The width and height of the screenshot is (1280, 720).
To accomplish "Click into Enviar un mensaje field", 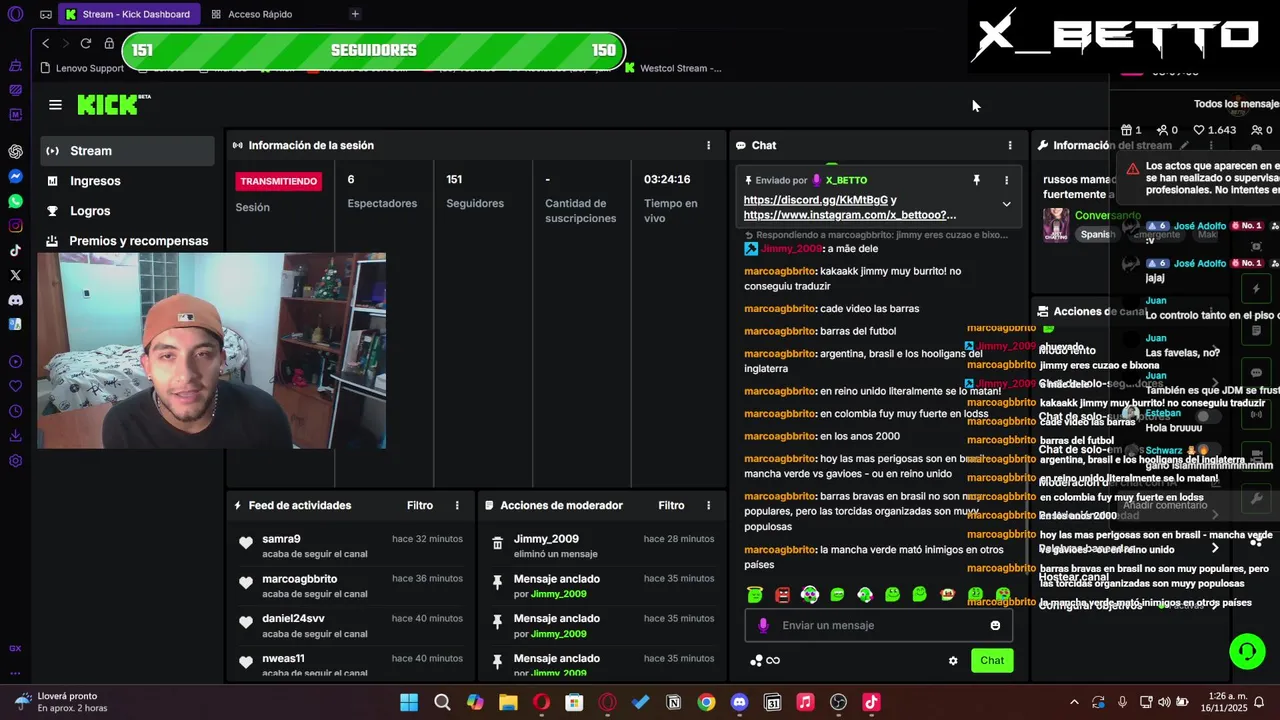I will 879,625.
